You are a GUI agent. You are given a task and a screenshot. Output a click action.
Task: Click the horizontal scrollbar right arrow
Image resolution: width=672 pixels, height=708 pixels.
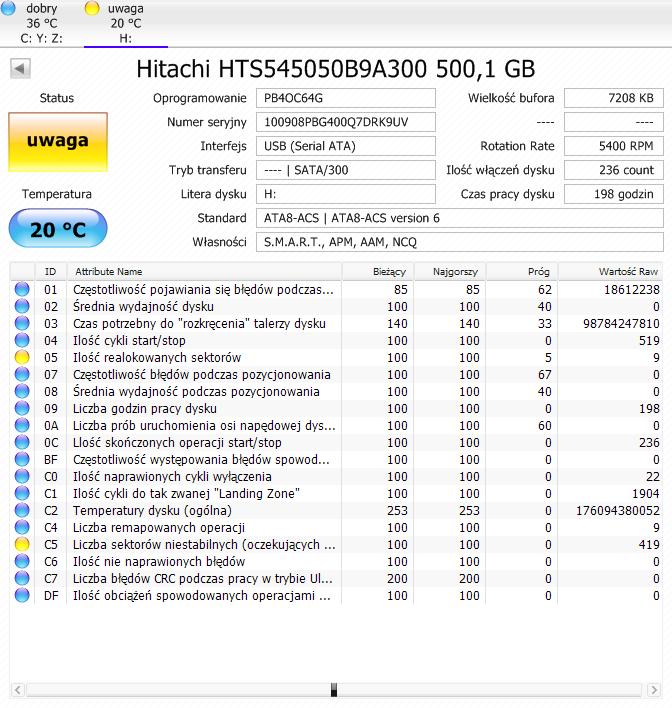click(x=653, y=690)
